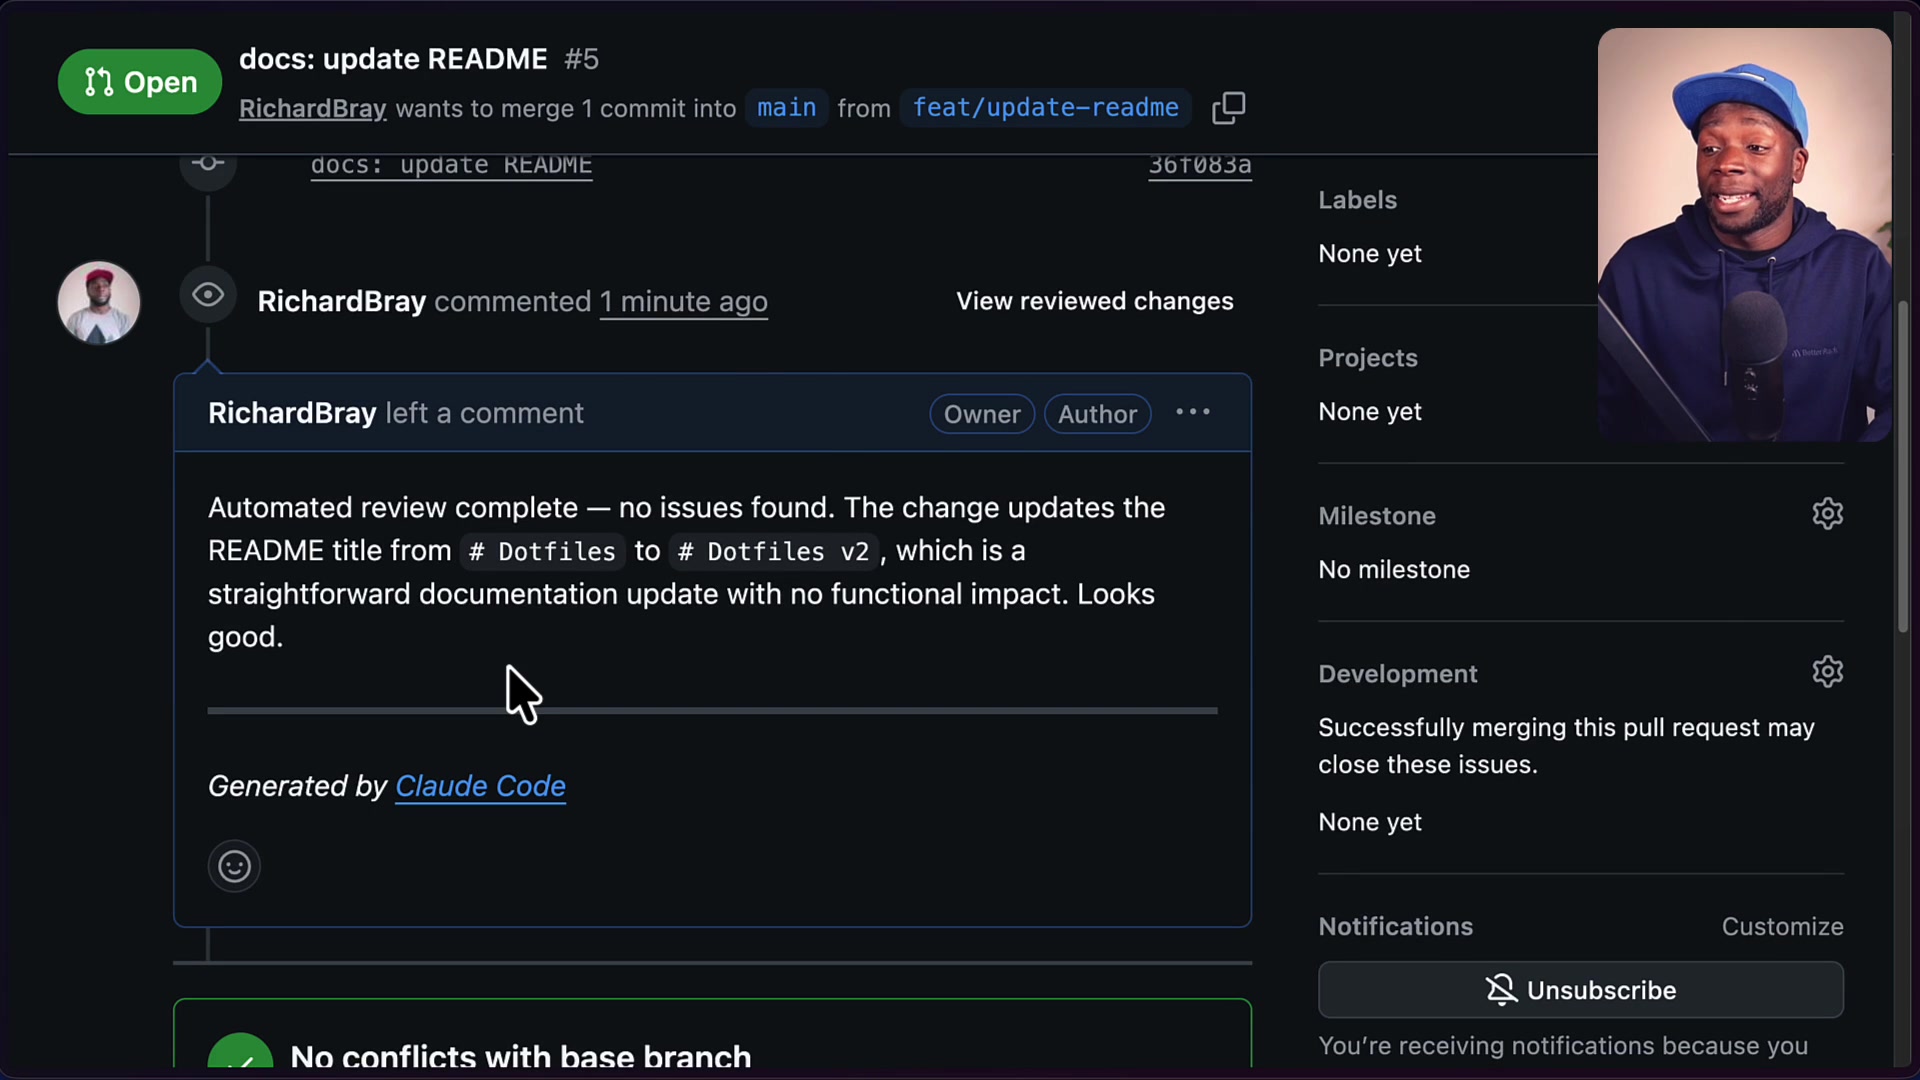Click RichardBray's profile avatar
The height and width of the screenshot is (1080, 1920).
pos(98,302)
